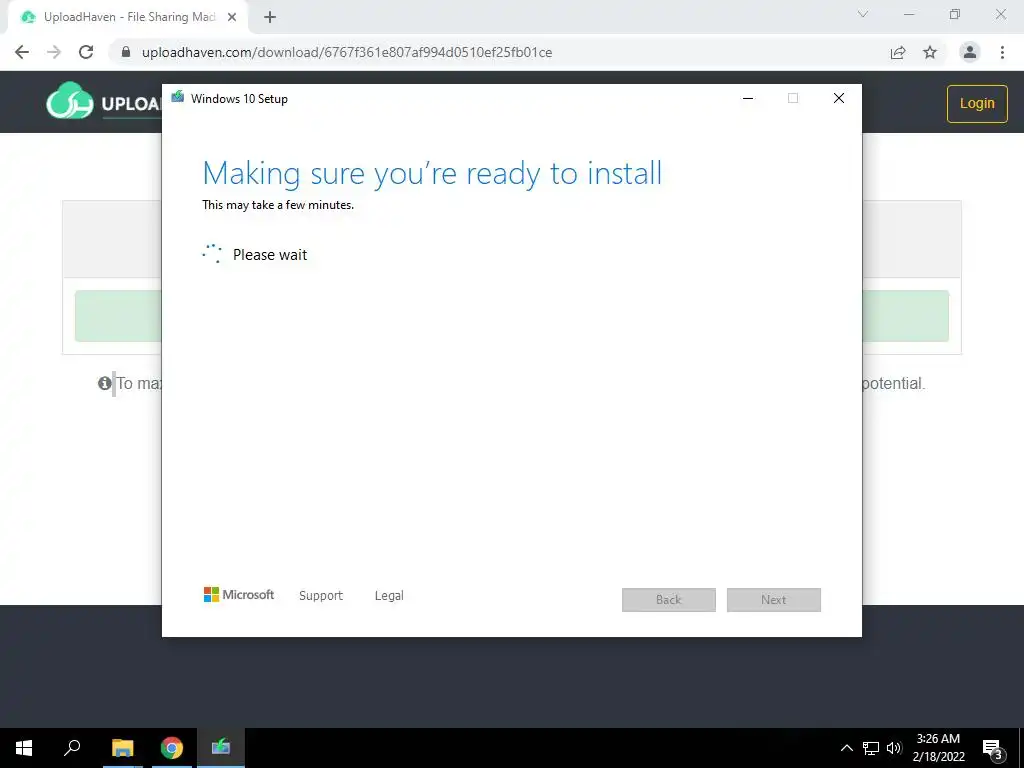This screenshot has height=768, width=1024.
Task: Open Chrome tab search chevron
Action: coord(863,14)
